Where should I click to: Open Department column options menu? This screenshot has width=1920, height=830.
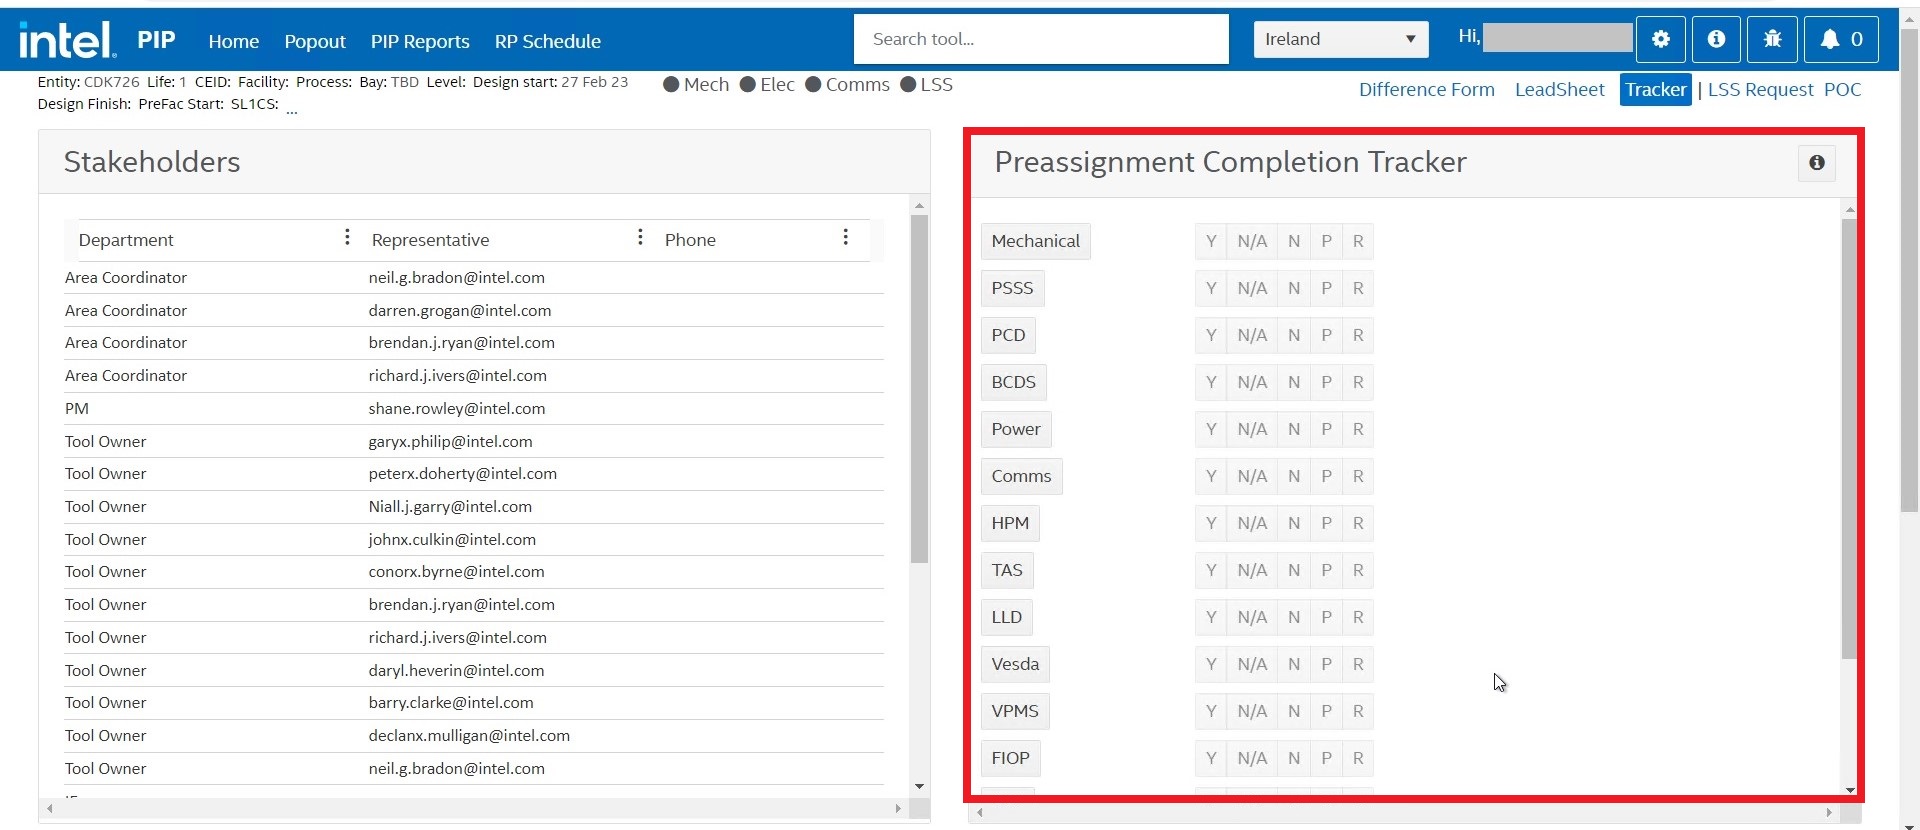coord(347,237)
